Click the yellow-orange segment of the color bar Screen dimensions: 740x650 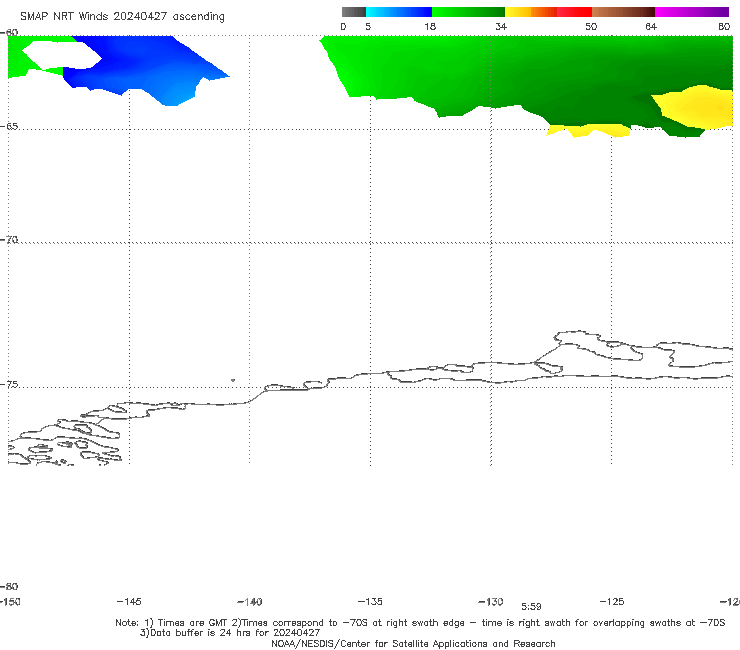tap(530, 12)
